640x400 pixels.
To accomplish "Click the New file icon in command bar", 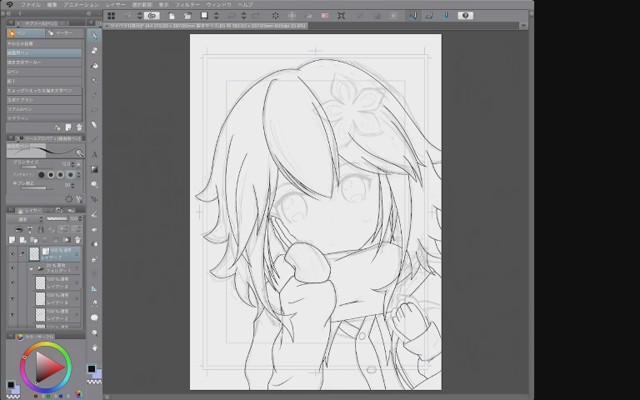I will 172,16.
